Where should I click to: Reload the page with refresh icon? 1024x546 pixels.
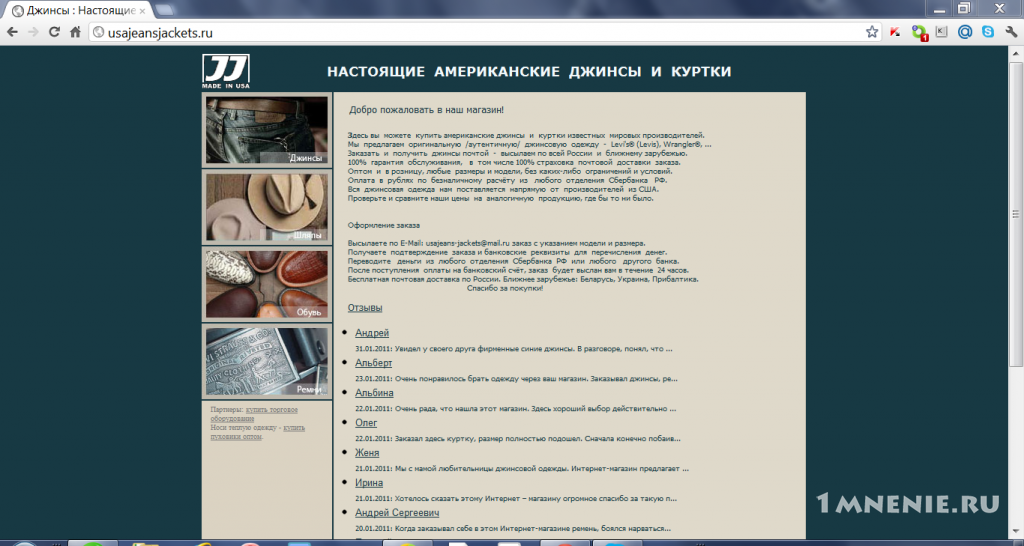pyautogui.click(x=54, y=32)
